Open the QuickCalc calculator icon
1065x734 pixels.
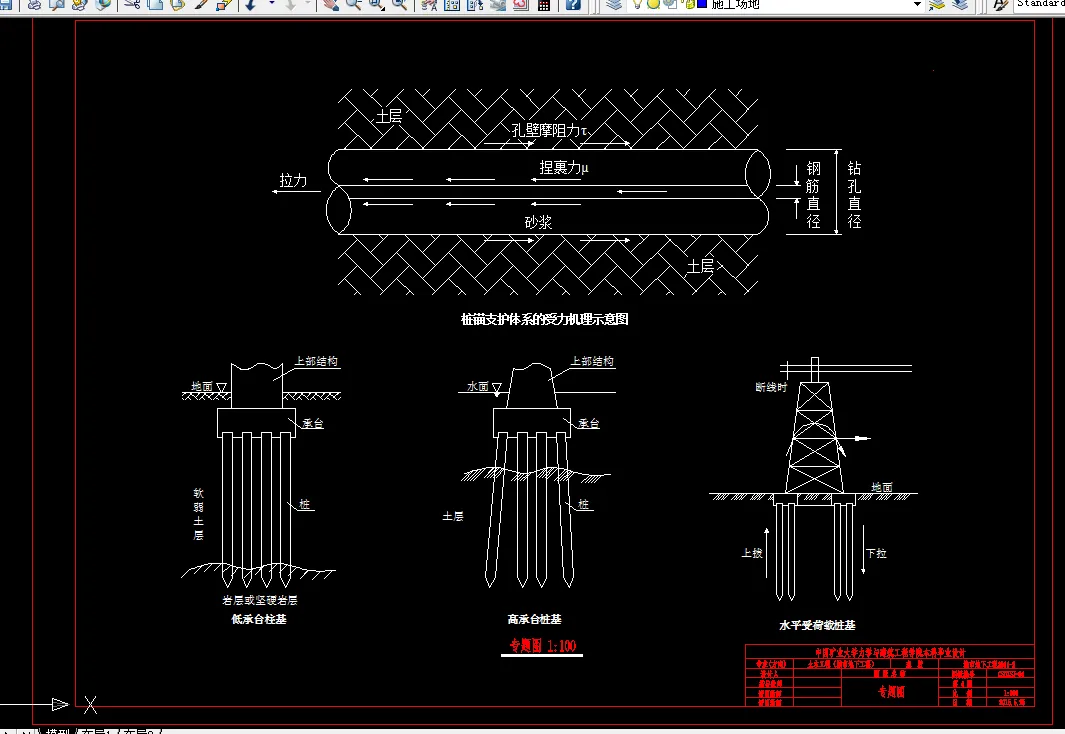coord(543,4)
